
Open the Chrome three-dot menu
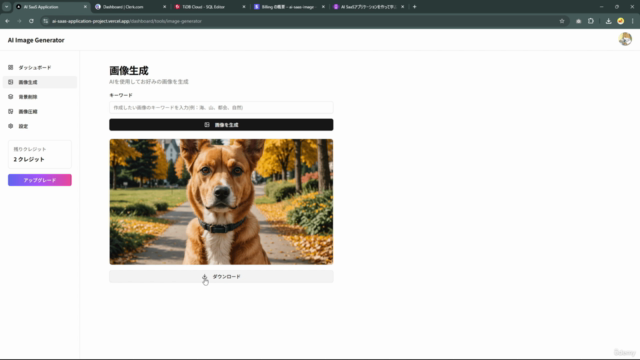point(633,21)
